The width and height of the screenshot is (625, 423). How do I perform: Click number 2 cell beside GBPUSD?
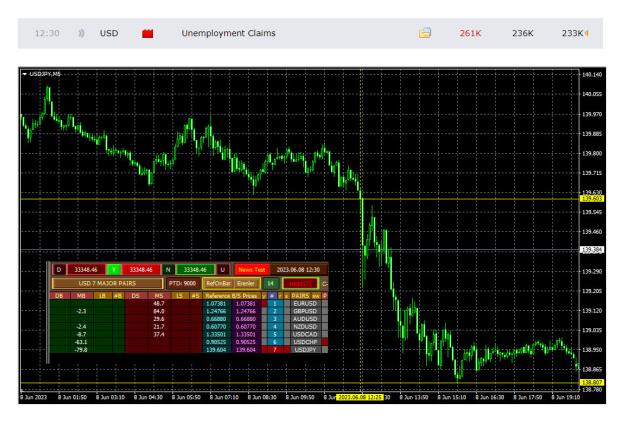pyautogui.click(x=275, y=311)
